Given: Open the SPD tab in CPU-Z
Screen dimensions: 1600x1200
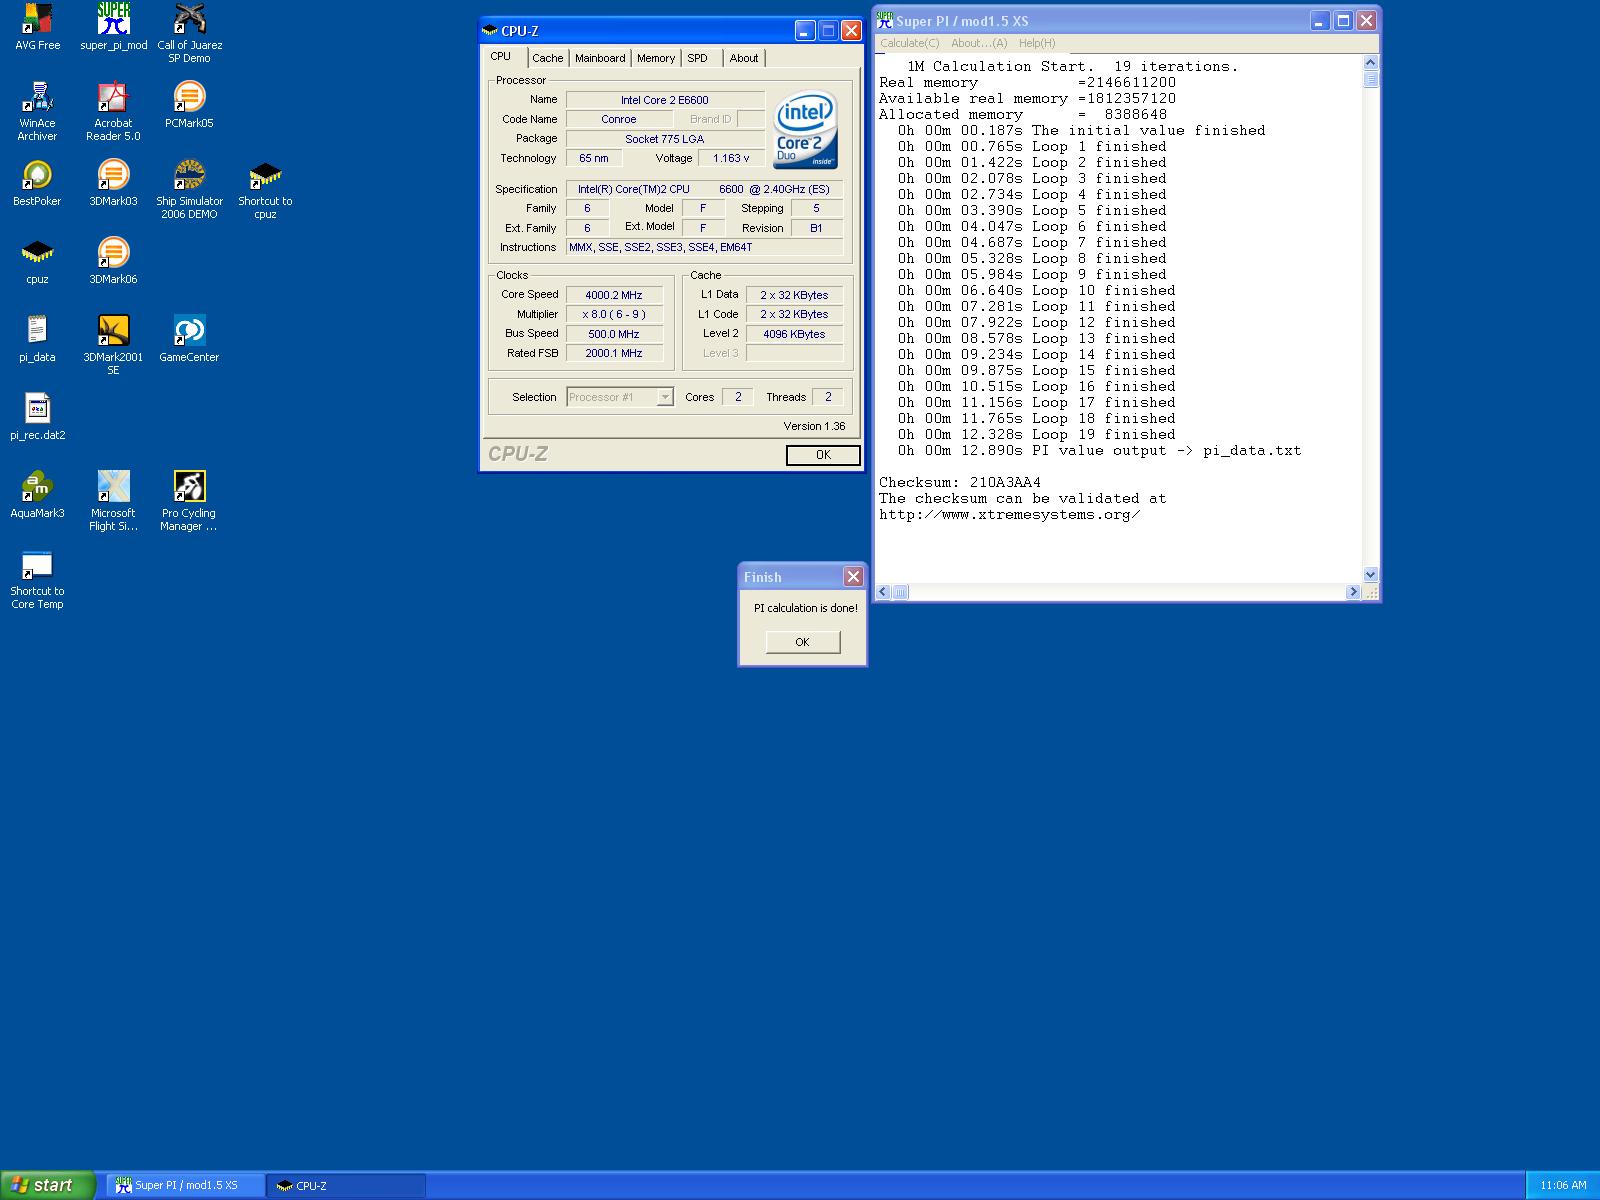Looking at the screenshot, I should tap(698, 58).
